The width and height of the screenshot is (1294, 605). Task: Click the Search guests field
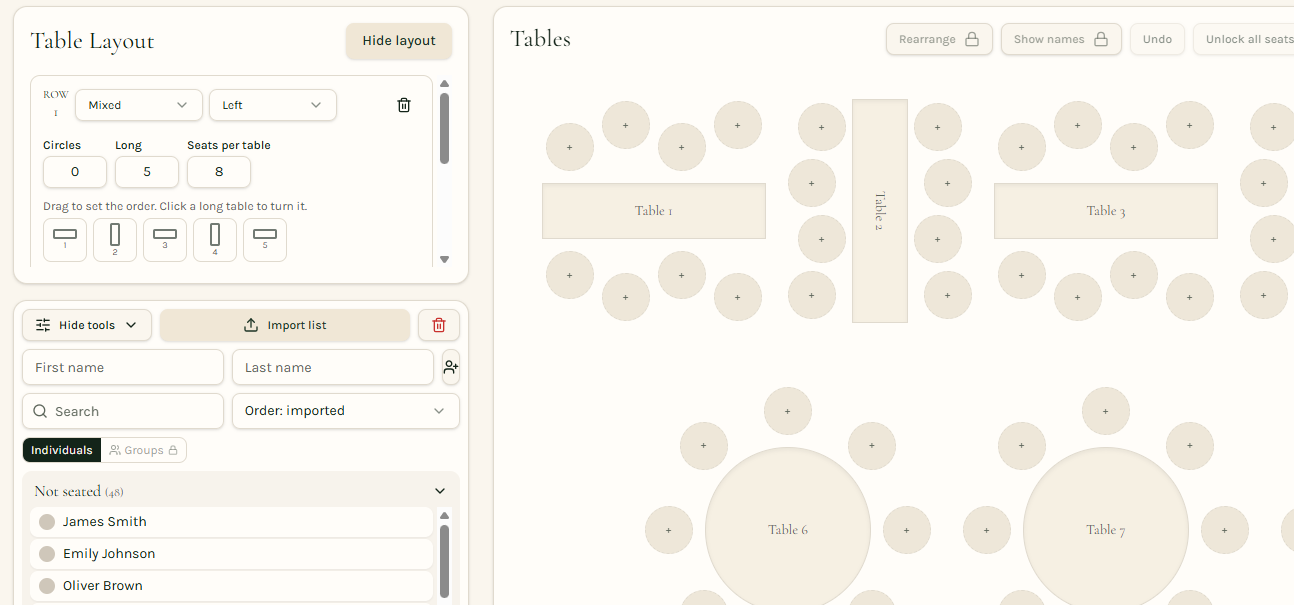[123, 411]
